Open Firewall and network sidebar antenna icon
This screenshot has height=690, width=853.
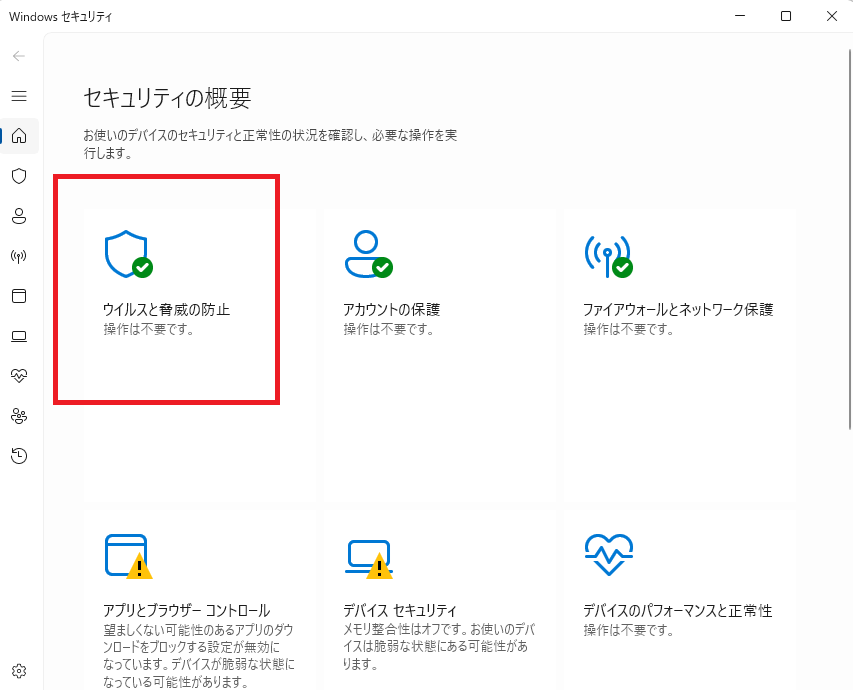[18, 256]
